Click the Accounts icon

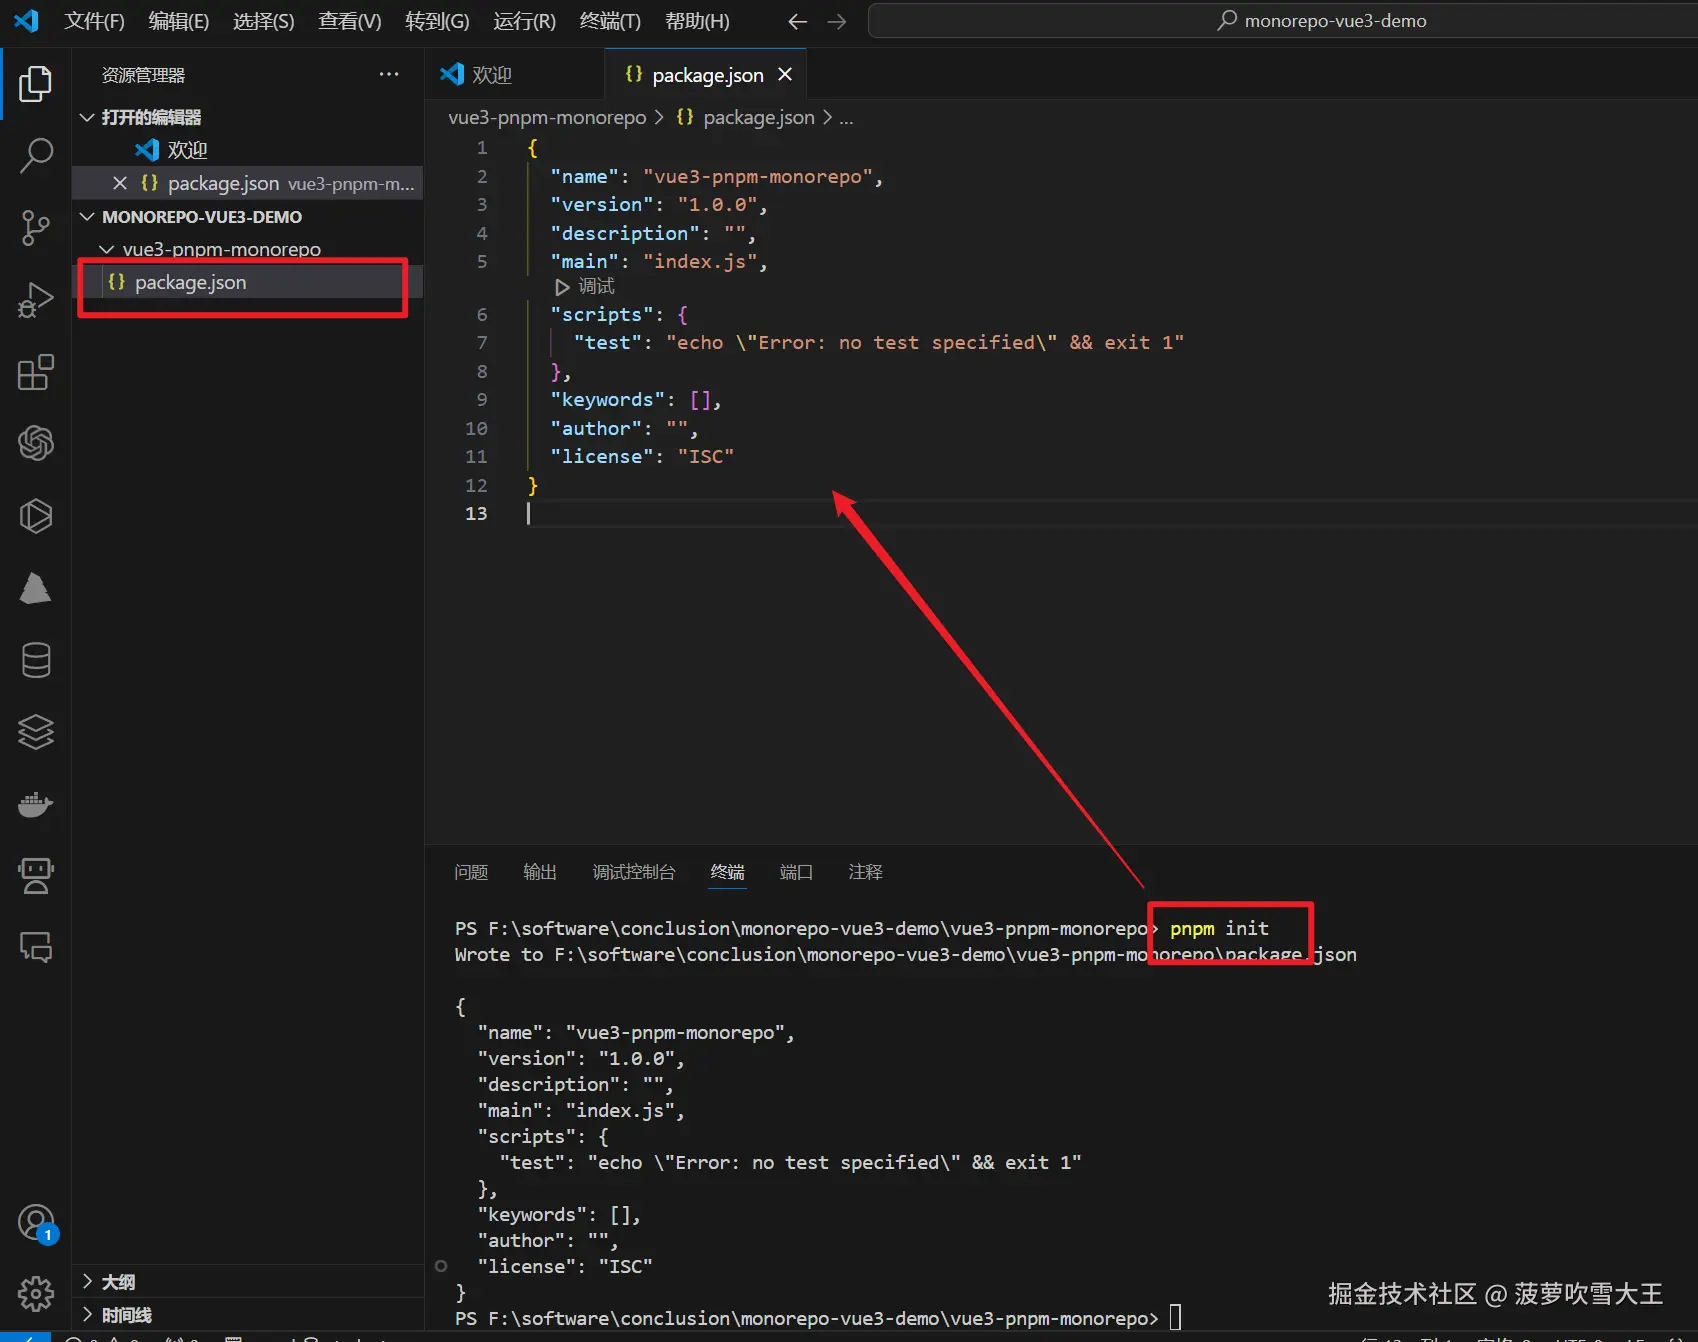point(36,1222)
